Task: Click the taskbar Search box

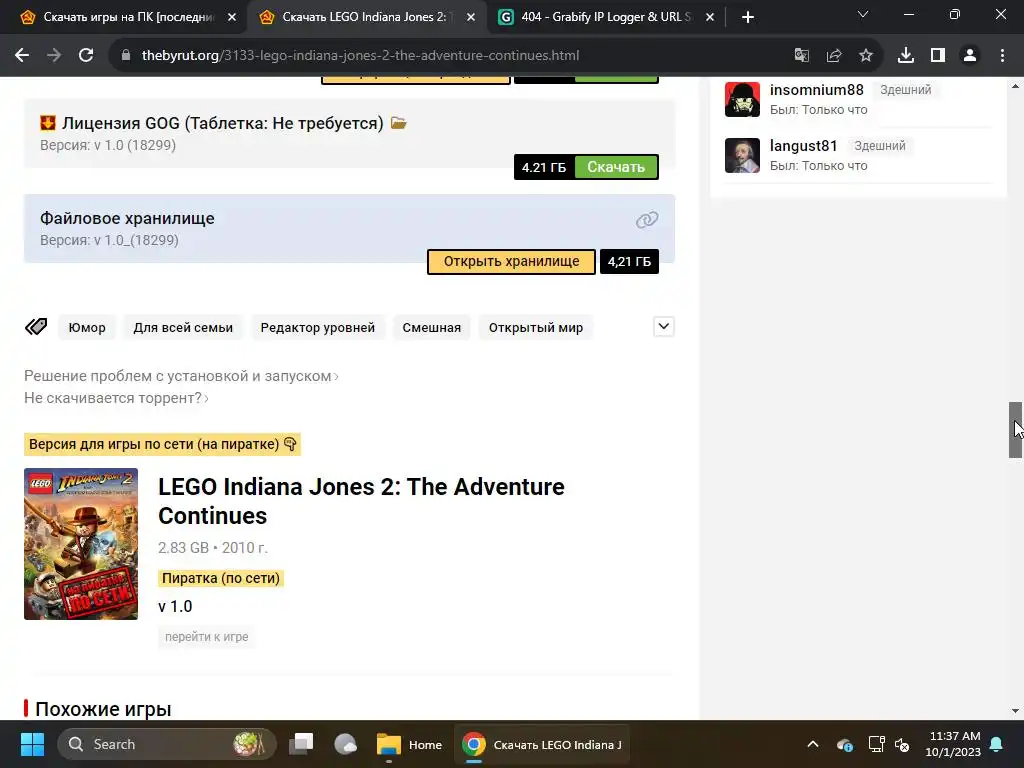Action: 167,744
